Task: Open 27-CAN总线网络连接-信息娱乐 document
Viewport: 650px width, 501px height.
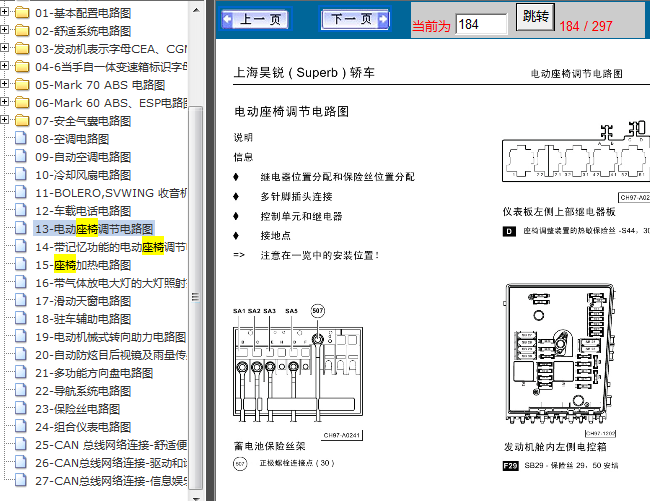Action: click(x=111, y=481)
